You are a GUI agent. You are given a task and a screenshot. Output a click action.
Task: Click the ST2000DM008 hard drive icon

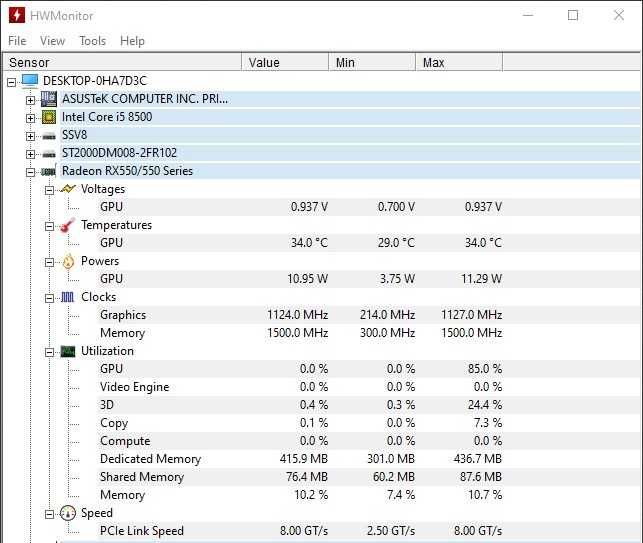(49, 154)
